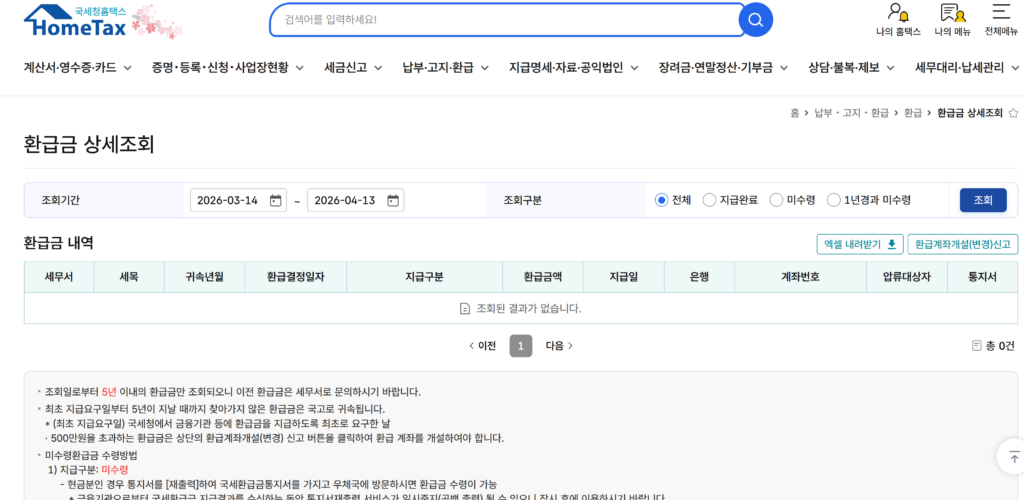Click 납부·고지·환급 breadcrumb link
Image resolution: width=1024 pixels, height=500 pixels.
[x=851, y=113]
